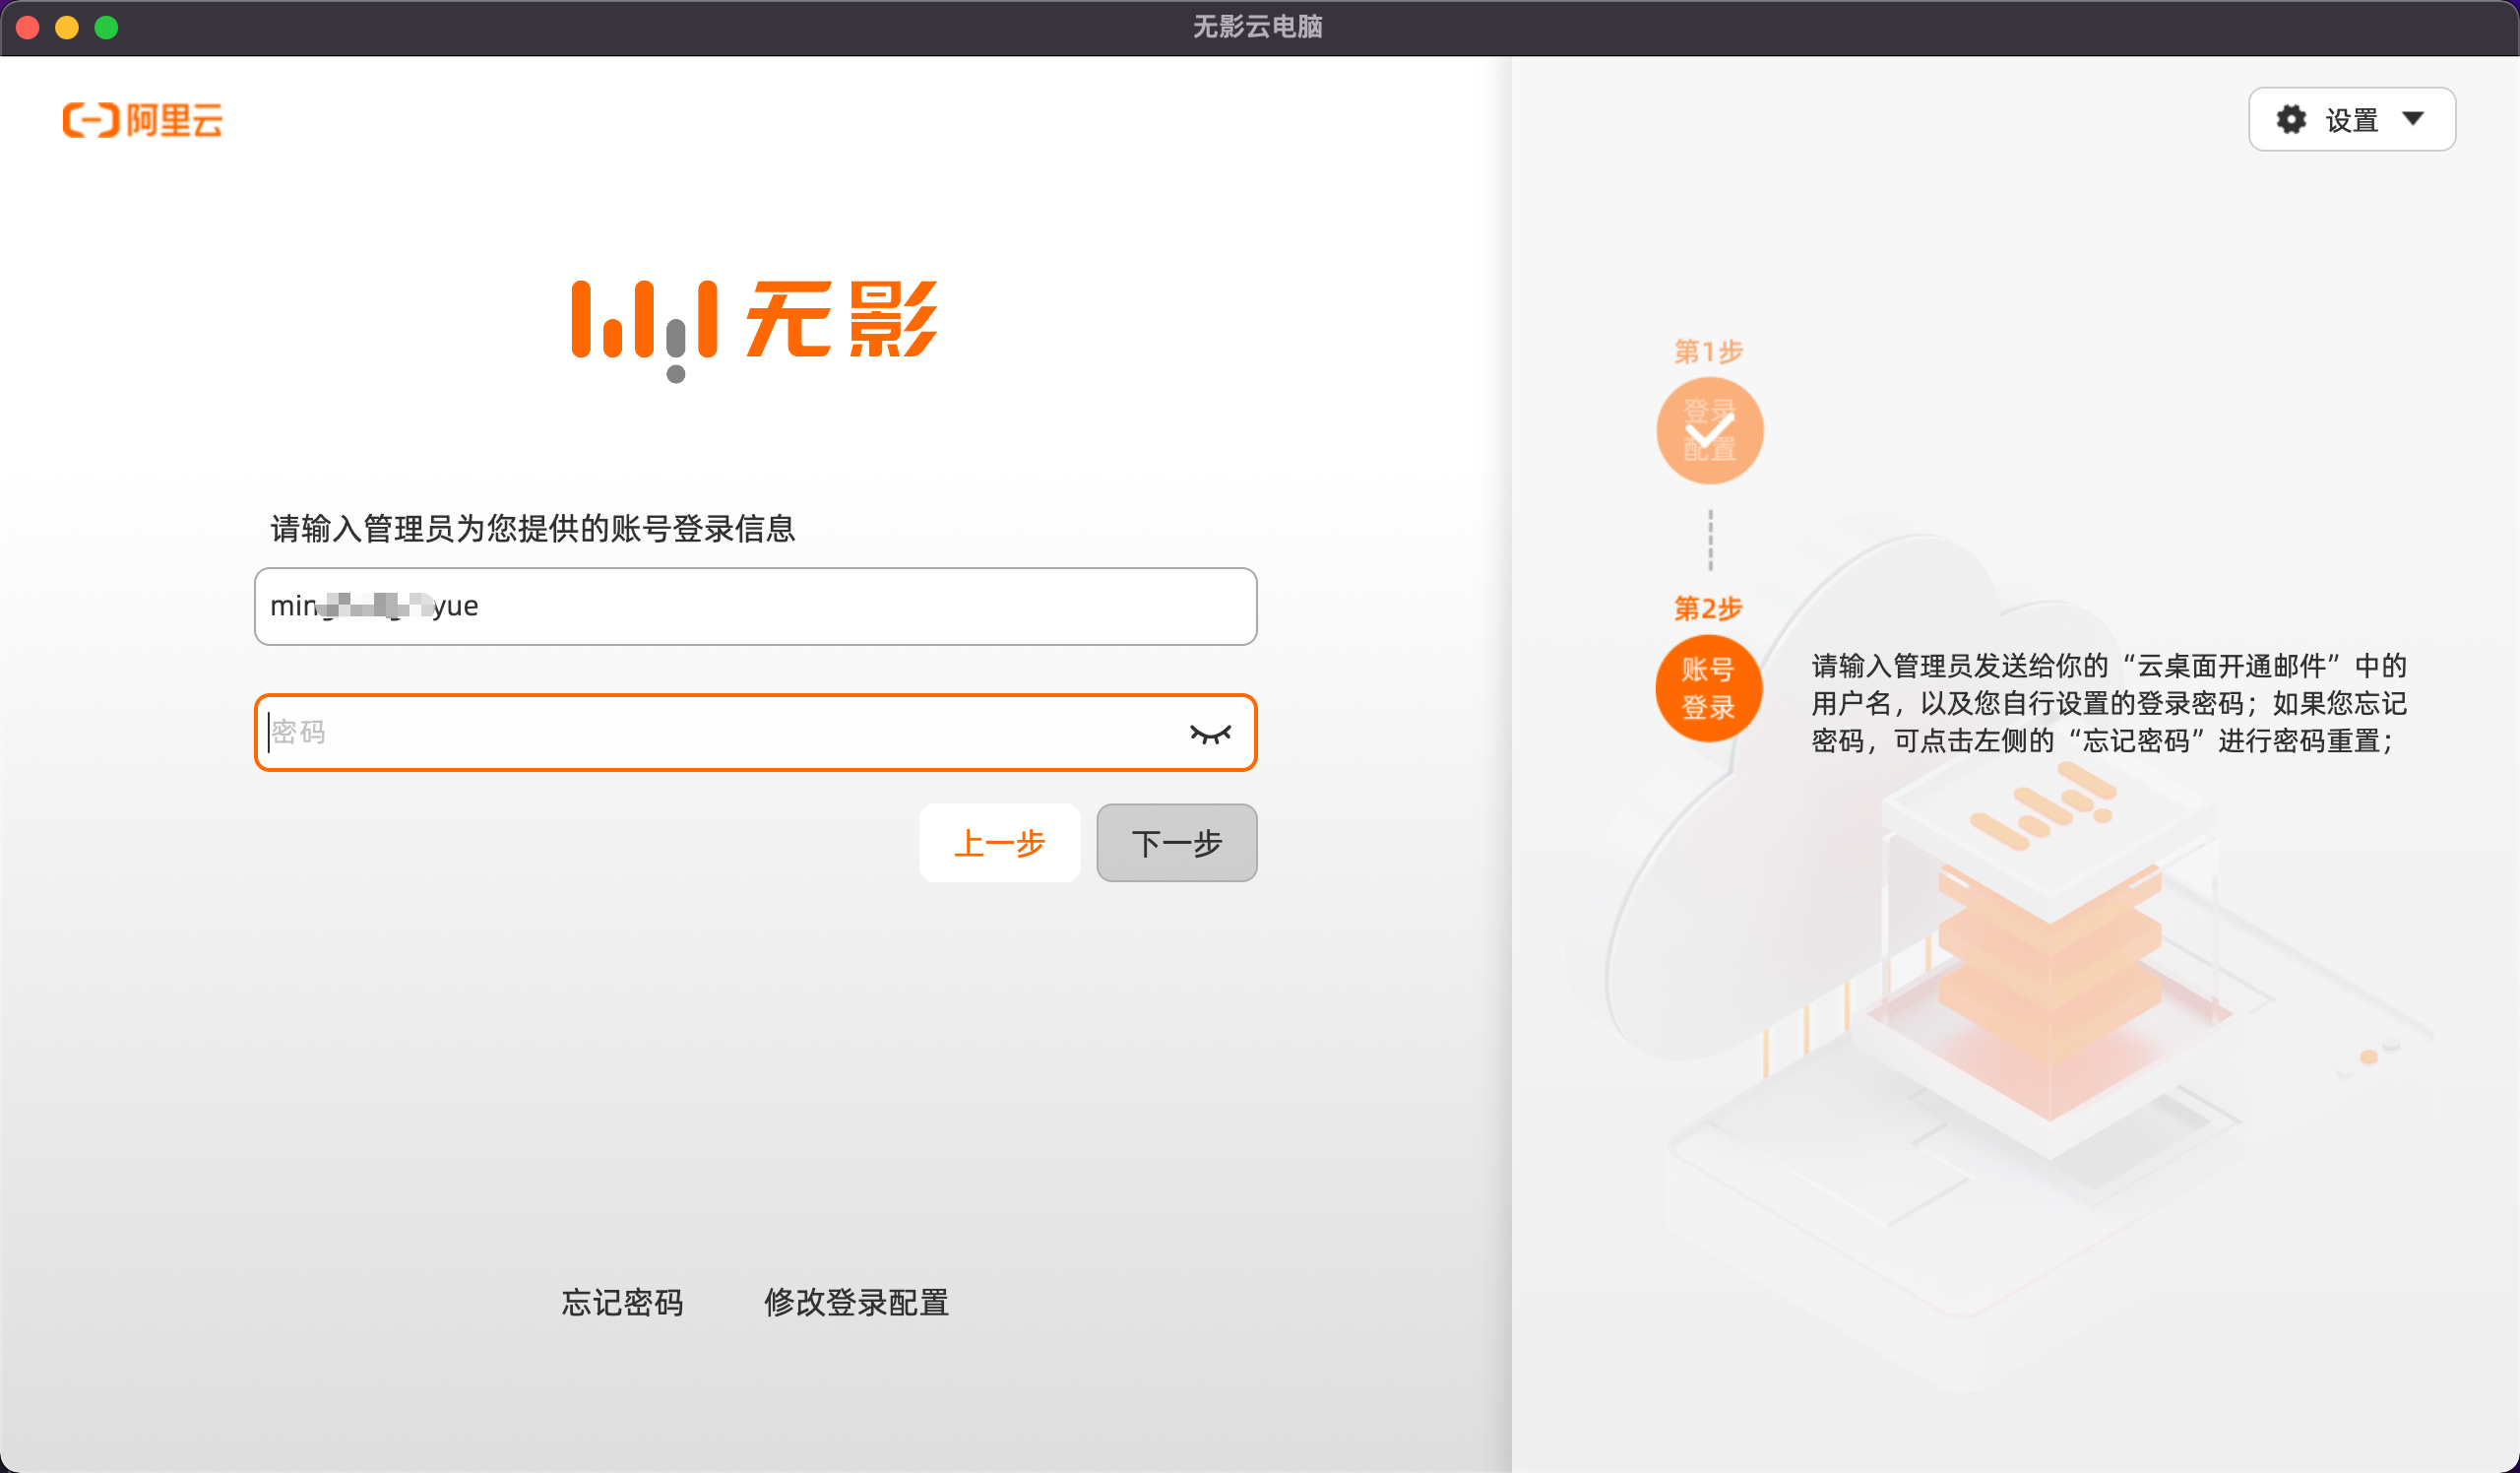
Task: Click the yellow minimize window button
Action: [x=67, y=27]
